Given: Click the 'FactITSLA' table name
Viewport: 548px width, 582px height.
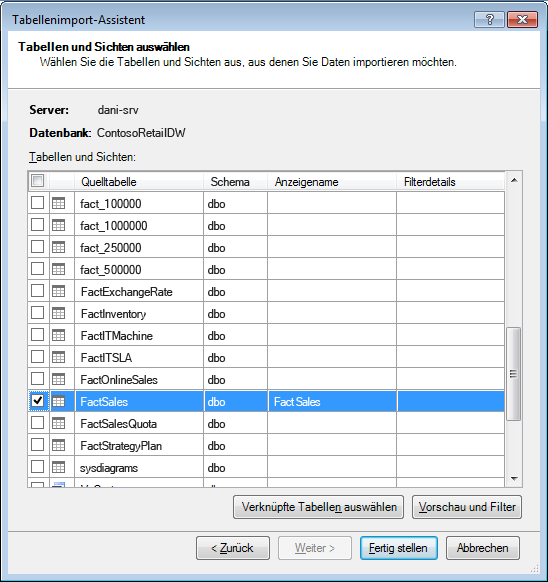Looking at the screenshot, I should tap(107, 358).
